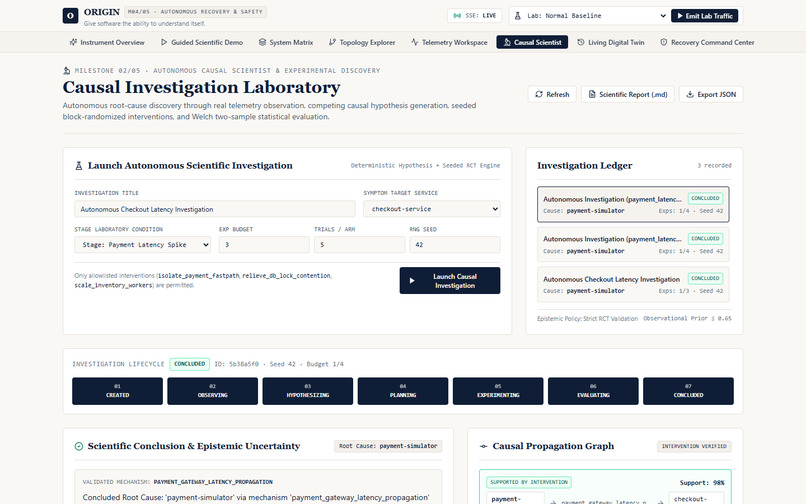The height and width of the screenshot is (504, 806).
Task: Click the 04 PLANNING lifecycle step
Action: [x=403, y=391]
